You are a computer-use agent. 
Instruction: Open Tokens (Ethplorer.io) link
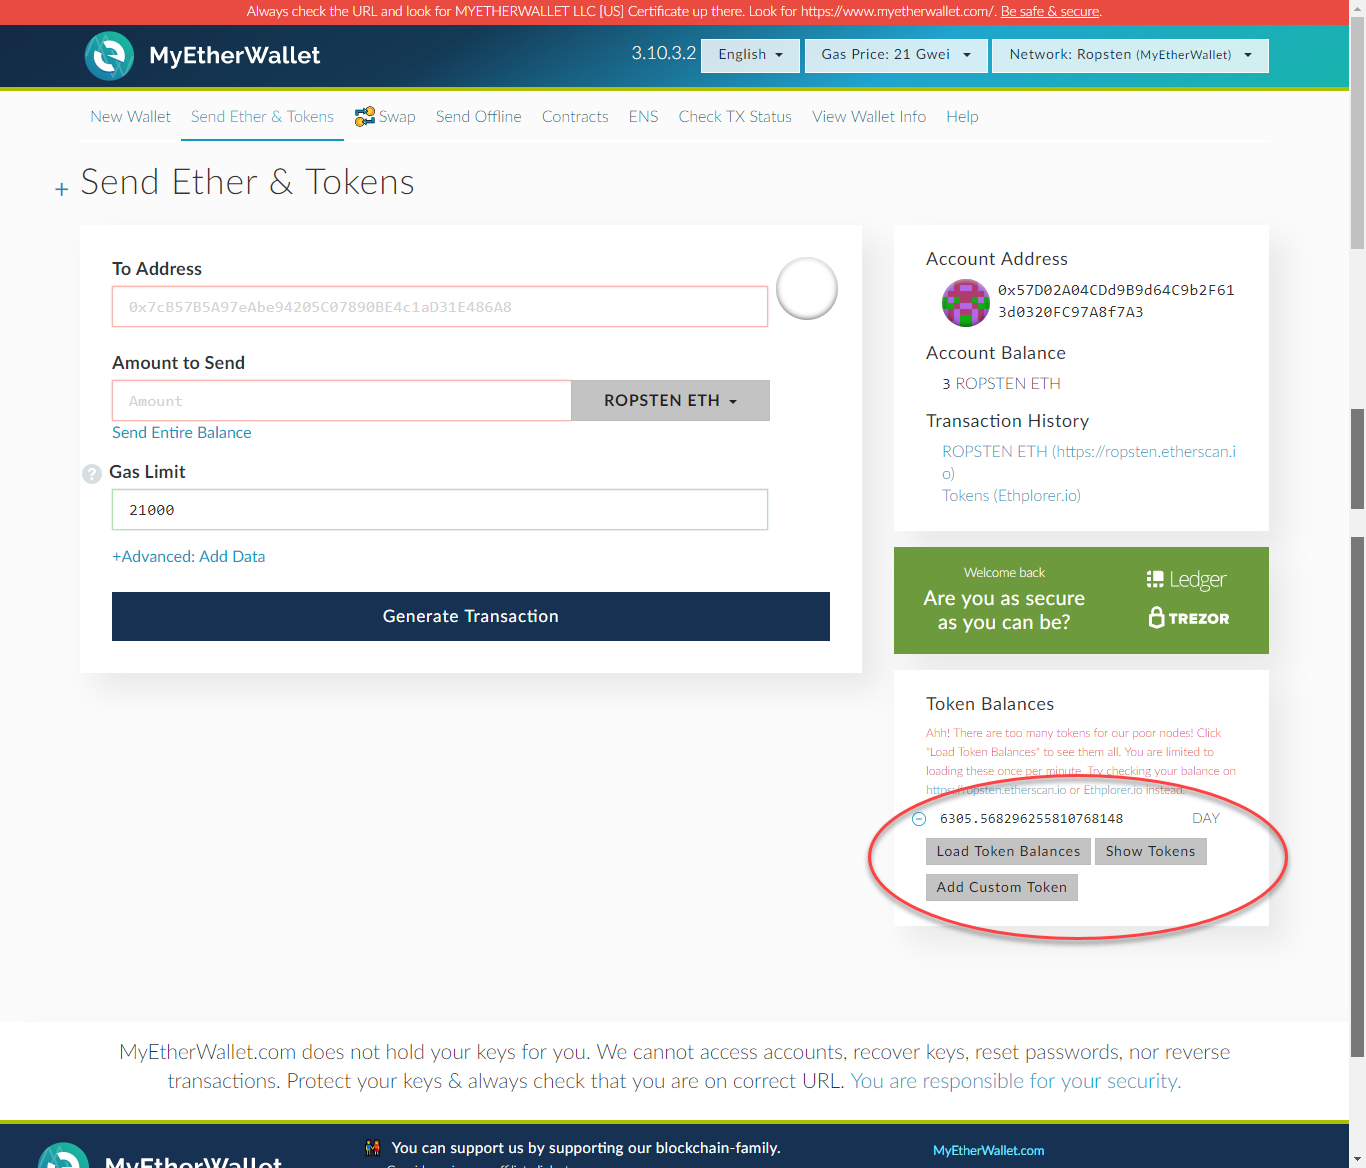click(x=1011, y=496)
